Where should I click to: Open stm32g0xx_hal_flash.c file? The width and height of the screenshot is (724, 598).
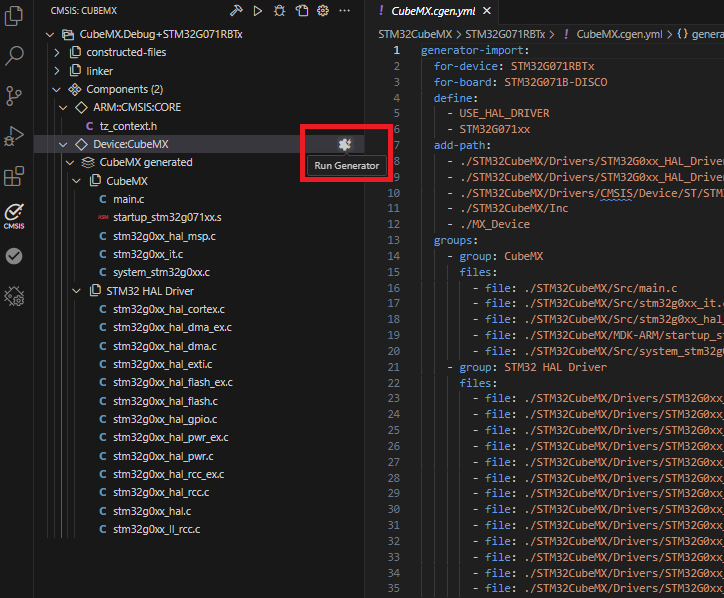click(x=165, y=401)
